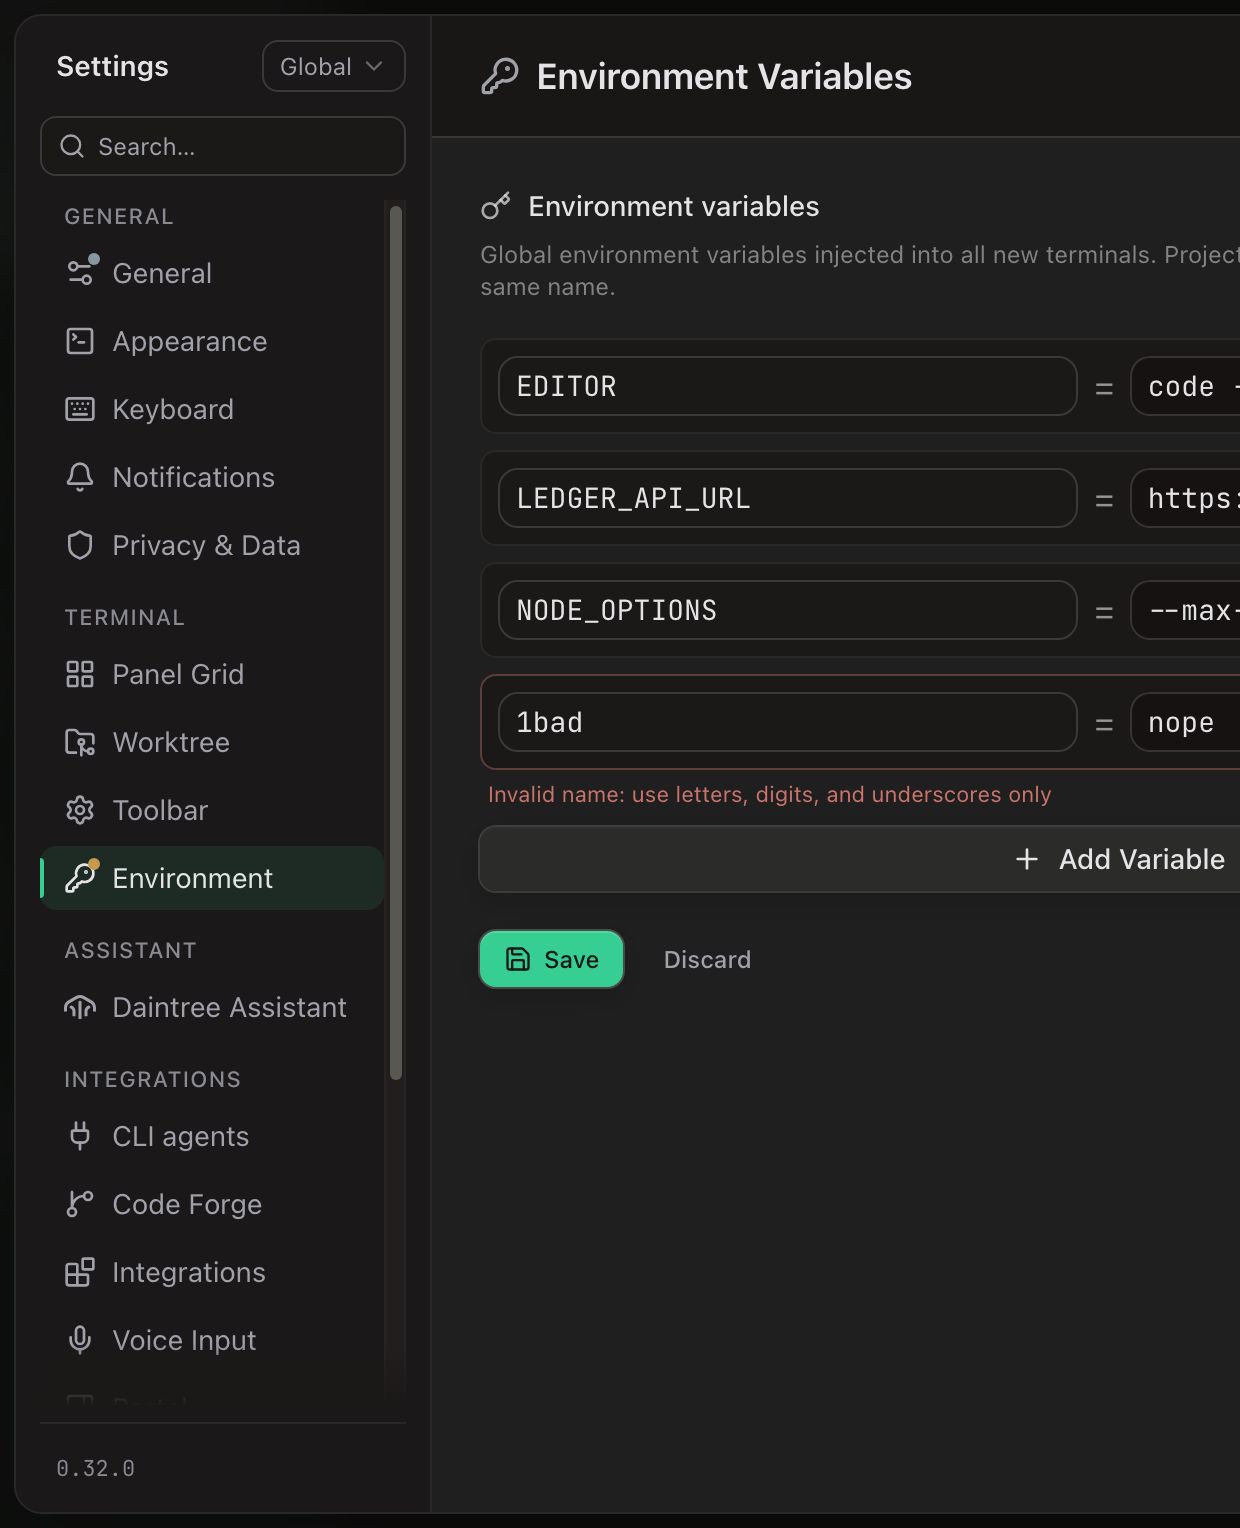Edit the NODE_OPTIONS name field
Screen dimensions: 1240x1528
(x=788, y=610)
